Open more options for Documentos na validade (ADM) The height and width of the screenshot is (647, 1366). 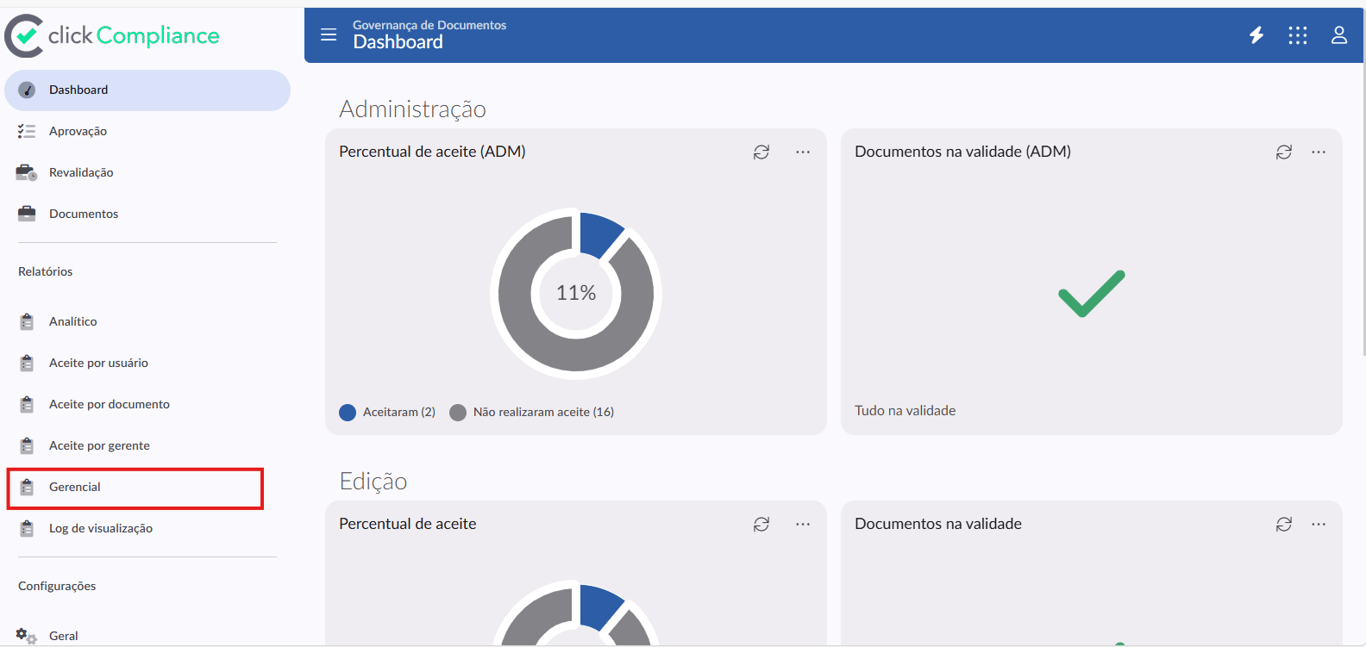pyautogui.click(x=1319, y=152)
